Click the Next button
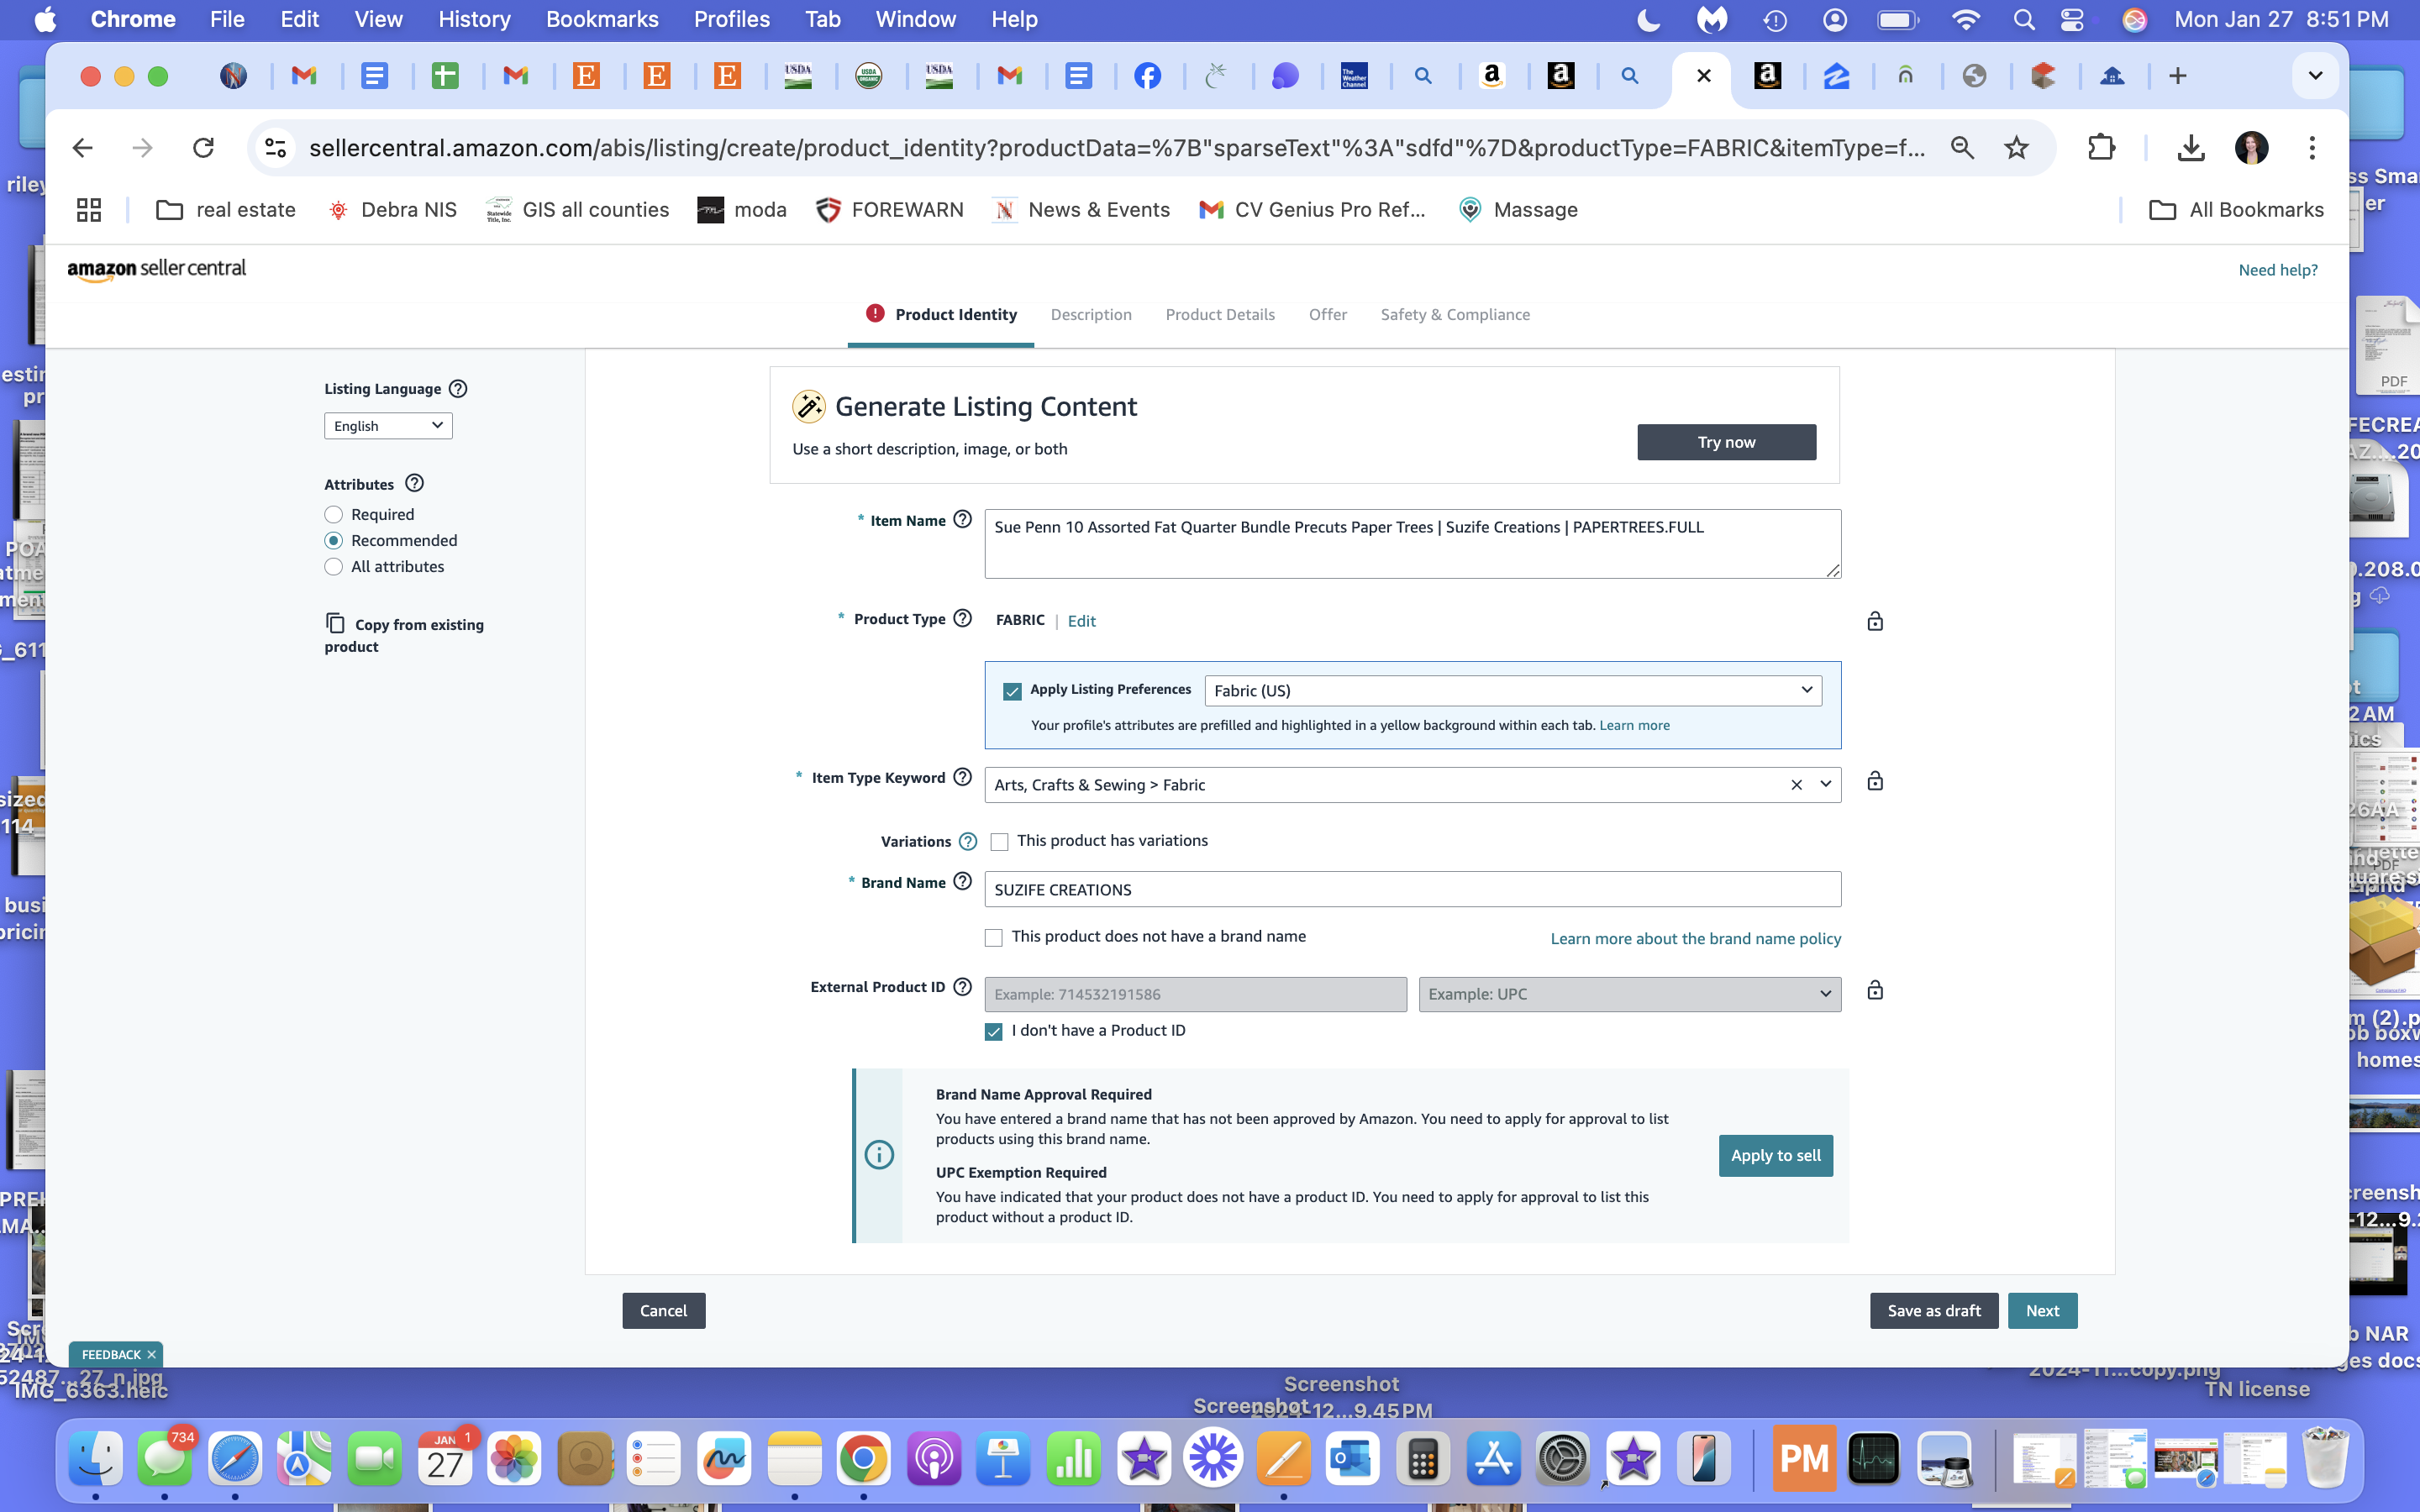 pyautogui.click(x=2042, y=1310)
